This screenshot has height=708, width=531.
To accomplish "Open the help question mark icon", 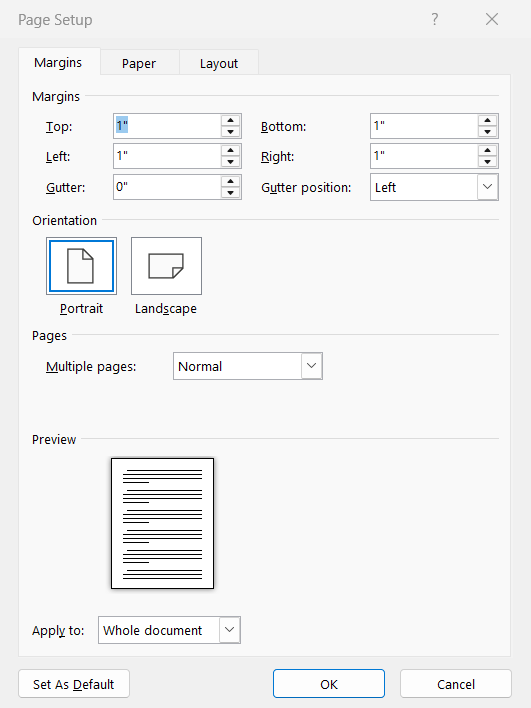I will [x=434, y=19].
